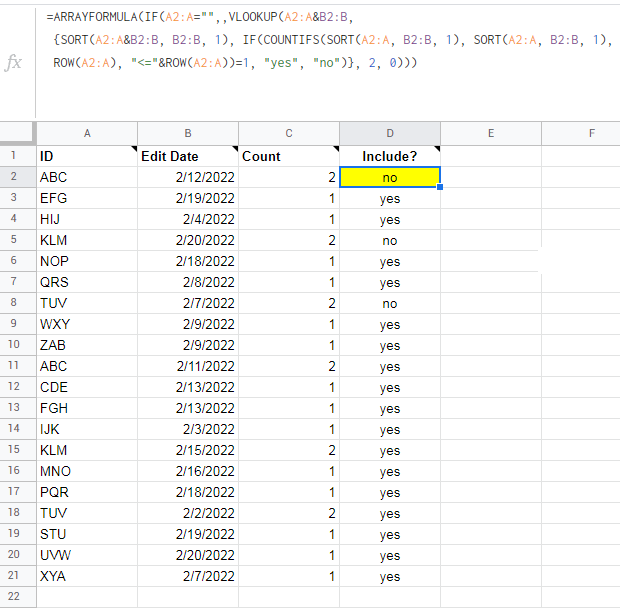Select cell with date 2/3/2022

click(x=188, y=429)
